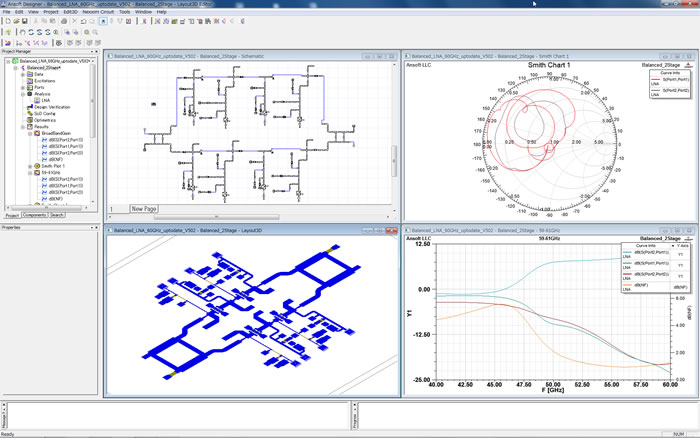Click the Excitations icon in project tree
This screenshot has height=438, width=700.
pyautogui.click(x=30, y=81)
